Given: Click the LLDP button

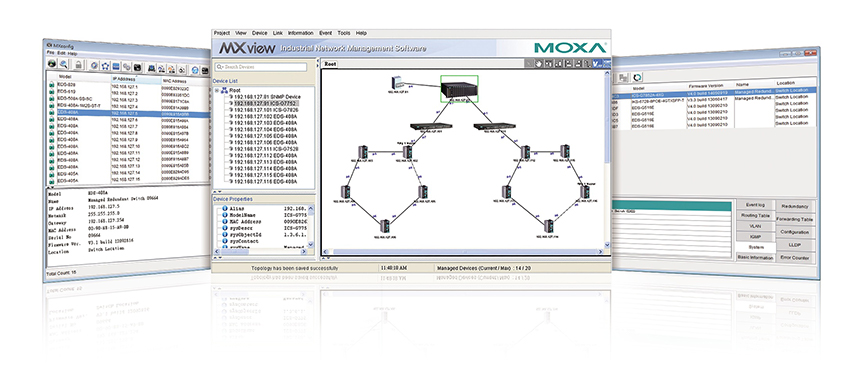Looking at the screenshot, I should [795, 245].
